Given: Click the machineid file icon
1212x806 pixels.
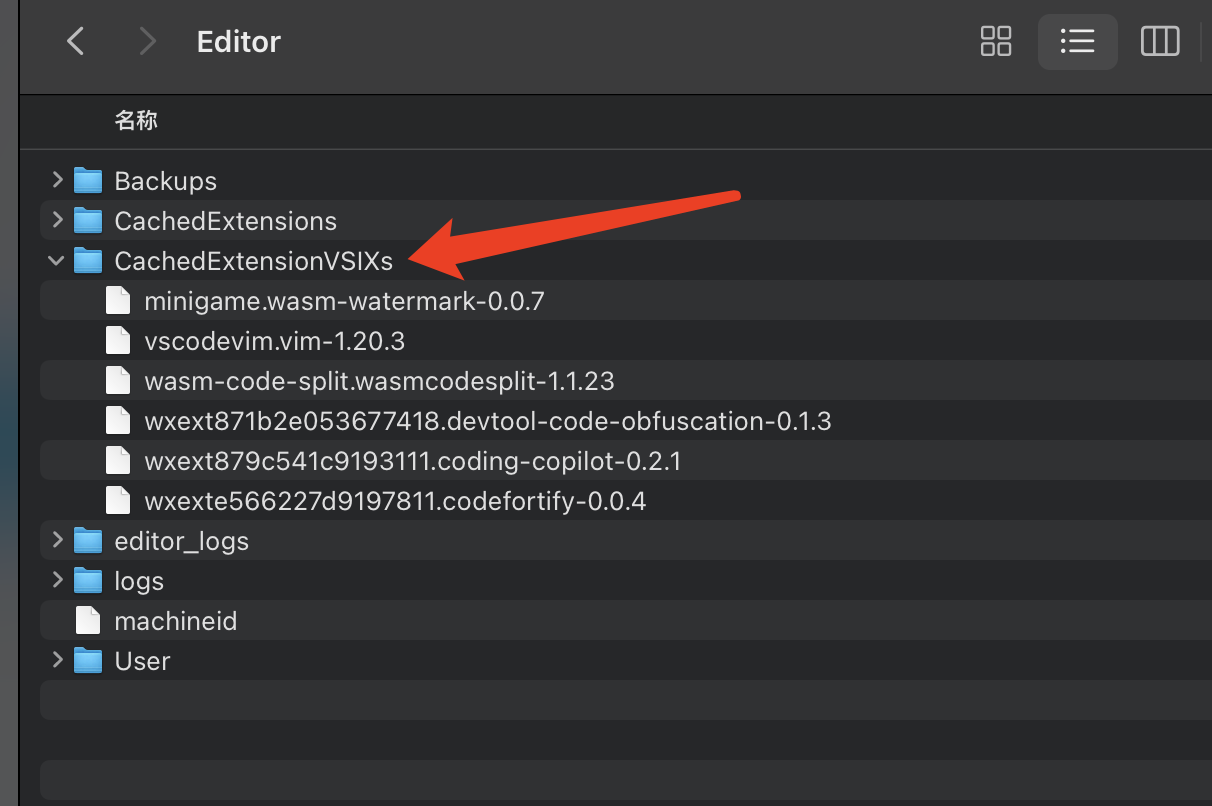Looking at the screenshot, I should pos(89,621).
